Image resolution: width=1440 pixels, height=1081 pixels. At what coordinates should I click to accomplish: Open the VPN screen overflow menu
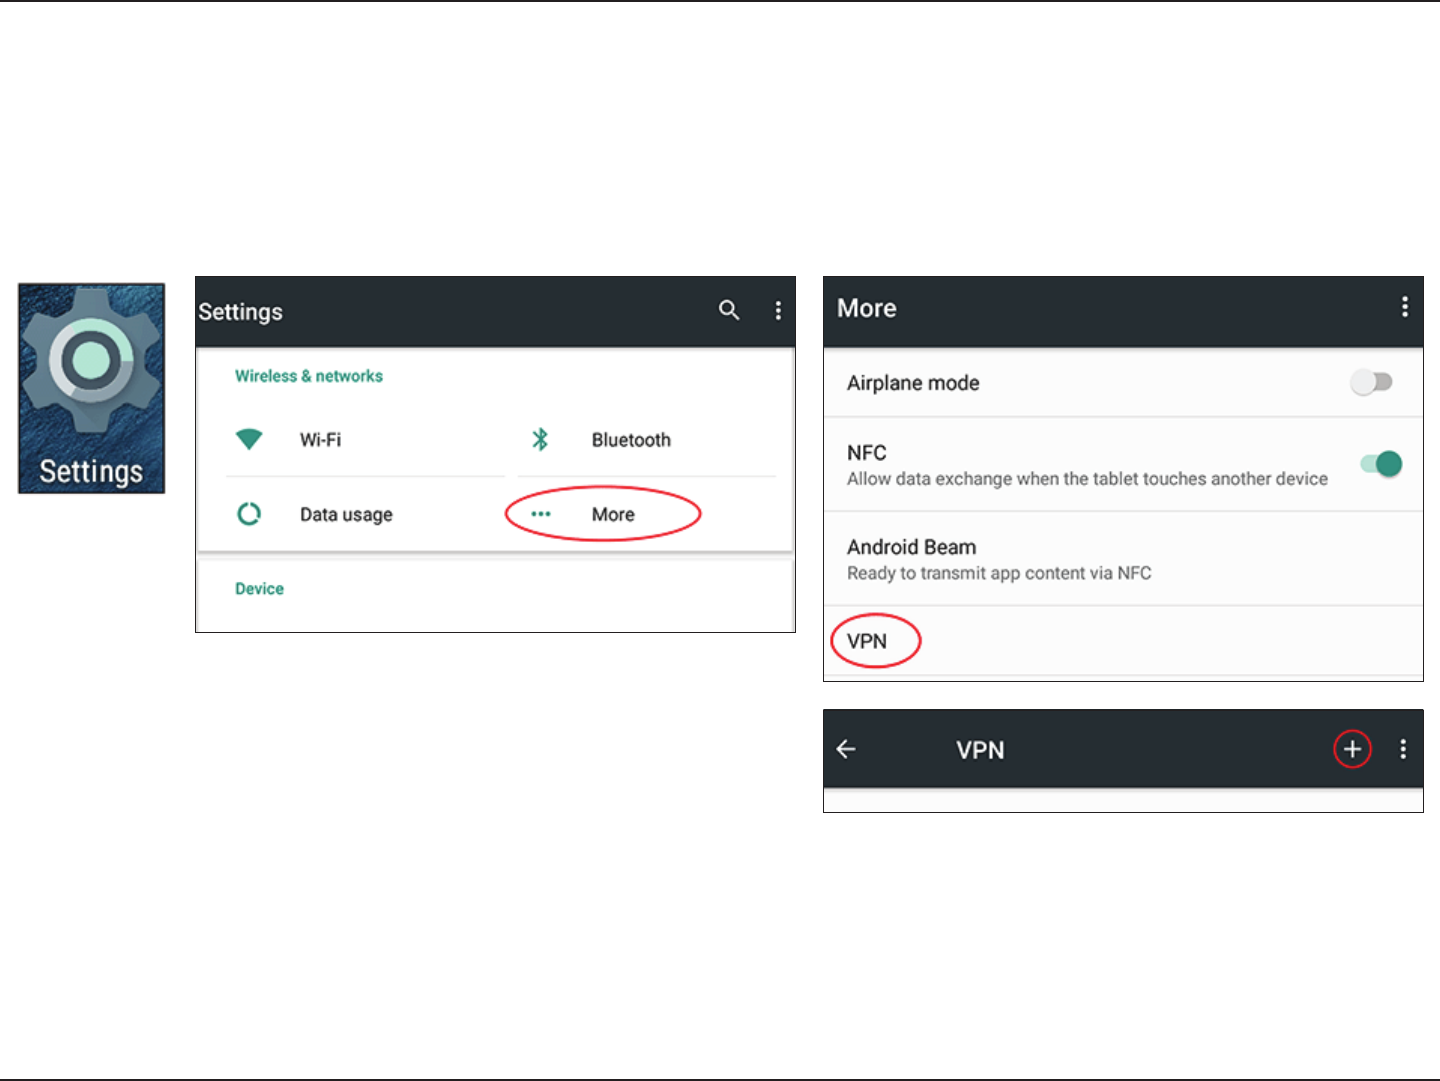point(1403,749)
